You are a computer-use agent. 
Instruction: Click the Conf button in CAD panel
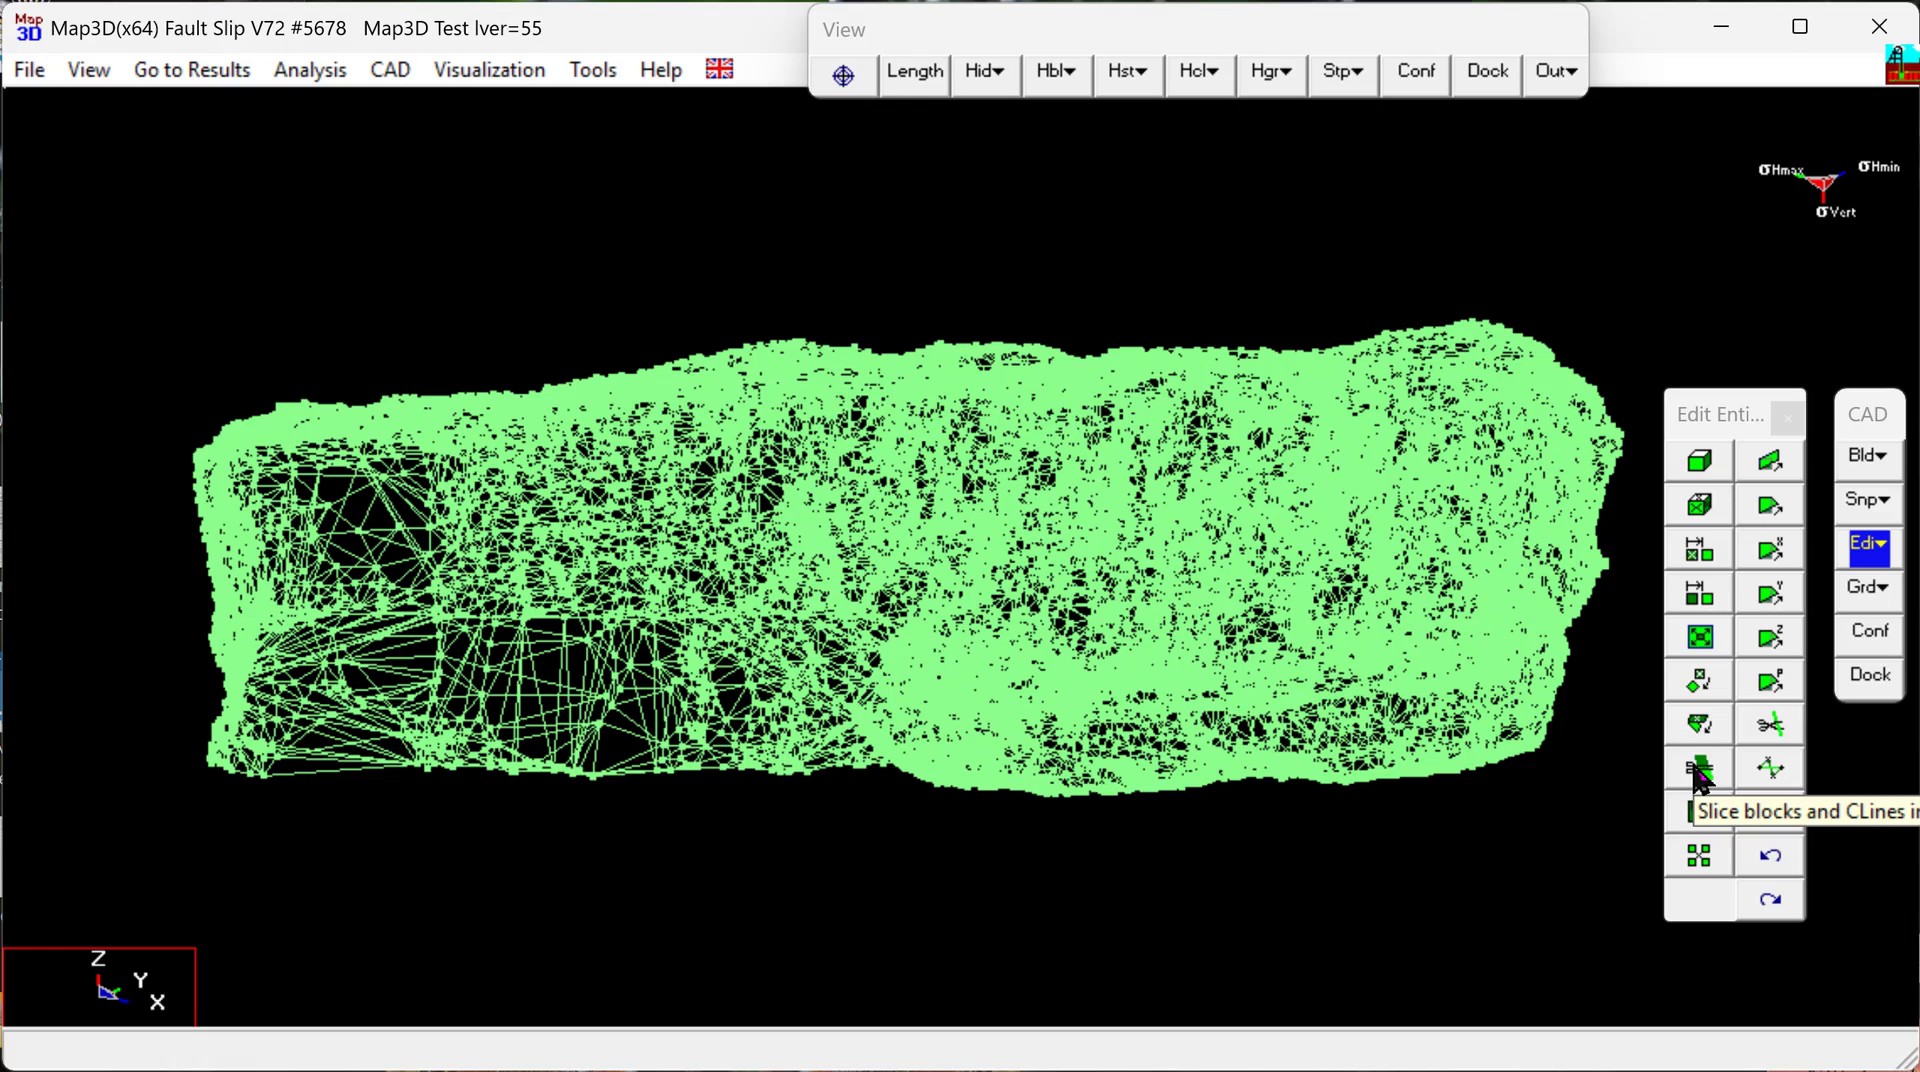pyautogui.click(x=1869, y=631)
